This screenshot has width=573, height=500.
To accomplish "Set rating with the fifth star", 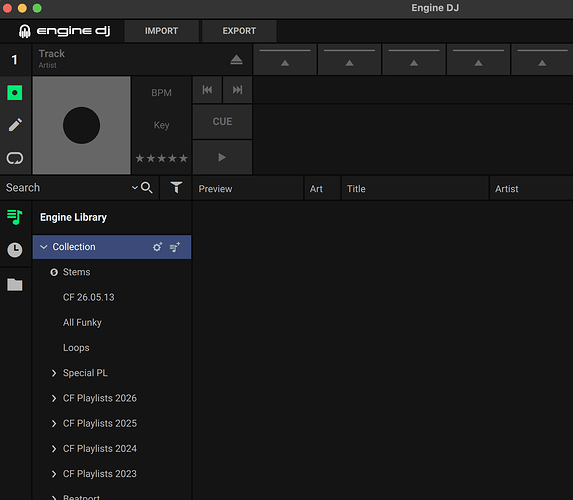I will 183,158.
